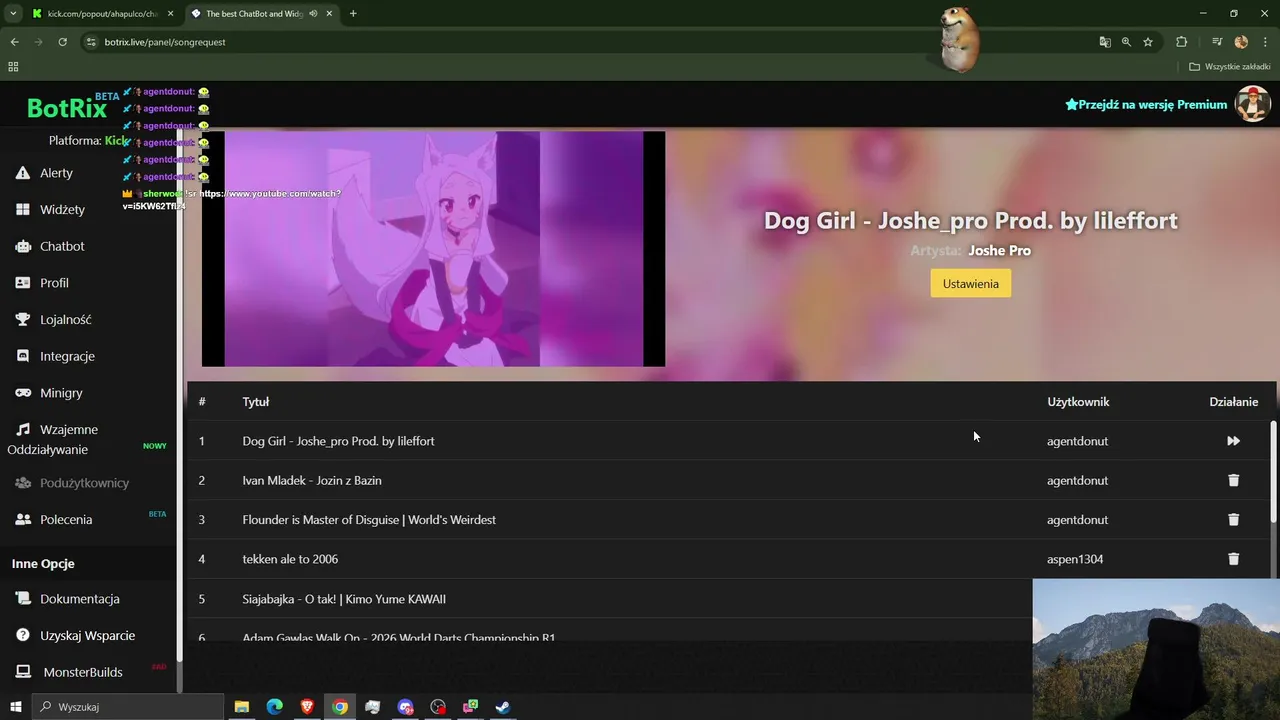Open the Widżety grid icon
Image resolution: width=1280 pixels, height=720 pixels.
23,209
